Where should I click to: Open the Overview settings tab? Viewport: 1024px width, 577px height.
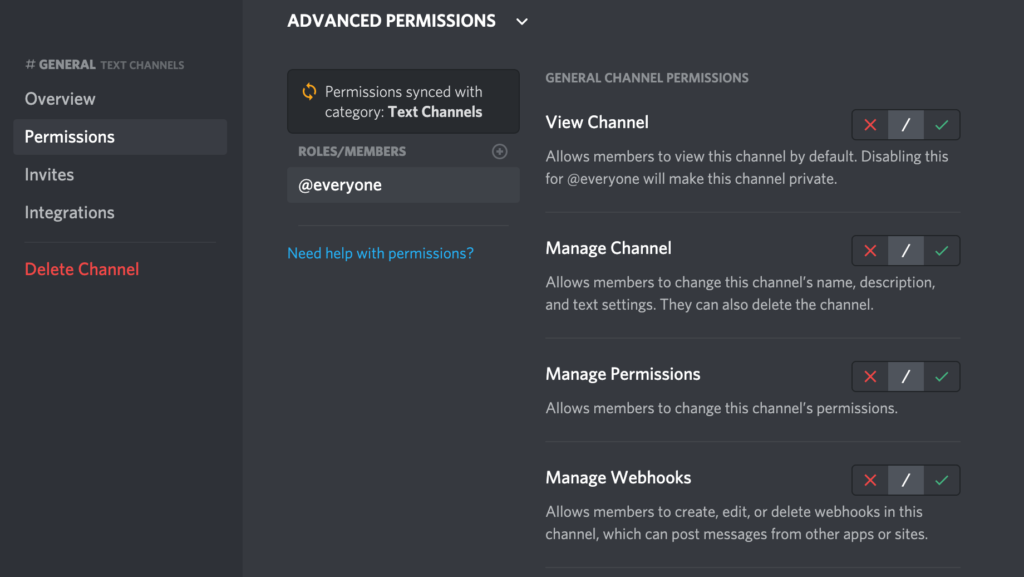pyautogui.click(x=60, y=99)
